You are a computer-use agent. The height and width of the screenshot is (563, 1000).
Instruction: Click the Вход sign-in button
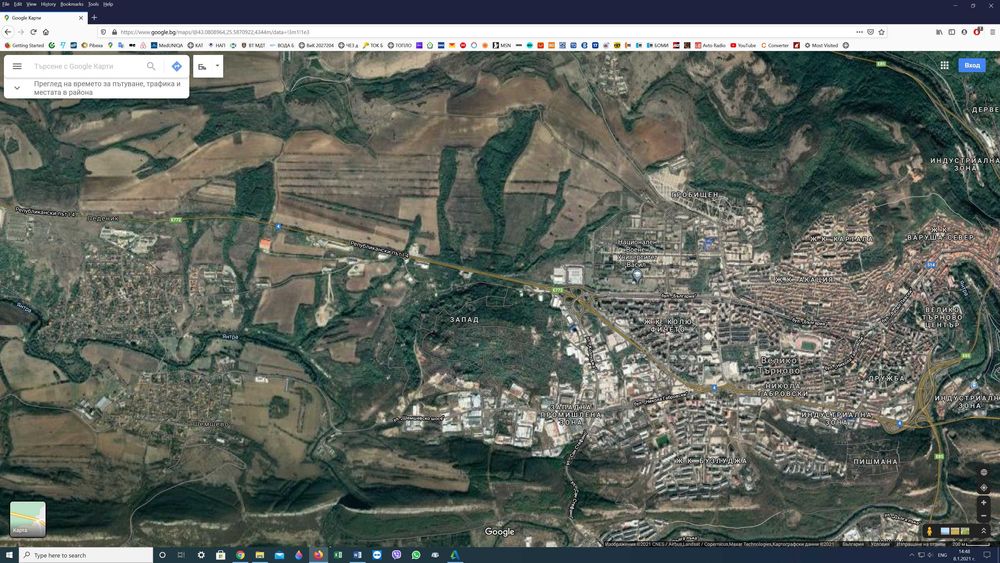point(972,65)
